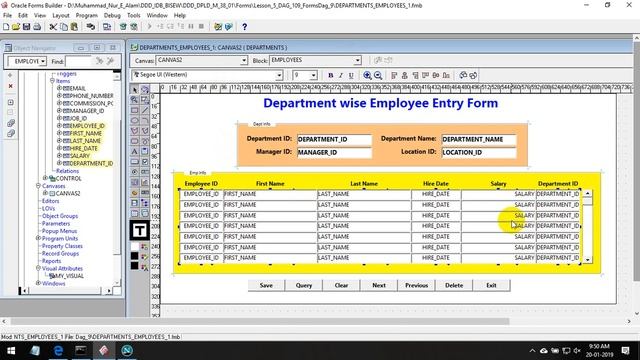Viewport: 640px width, 360px height.
Task: Select the Magnify tool in tool palette
Action: 135,100
